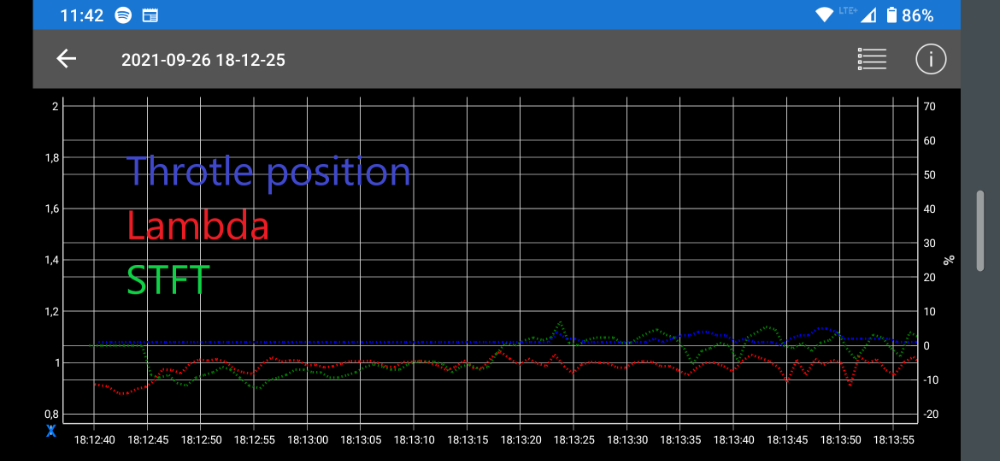1000x461 pixels.
Task: Select the log title 2021-09-26 18-12-25
Action: pyautogui.click(x=203, y=60)
